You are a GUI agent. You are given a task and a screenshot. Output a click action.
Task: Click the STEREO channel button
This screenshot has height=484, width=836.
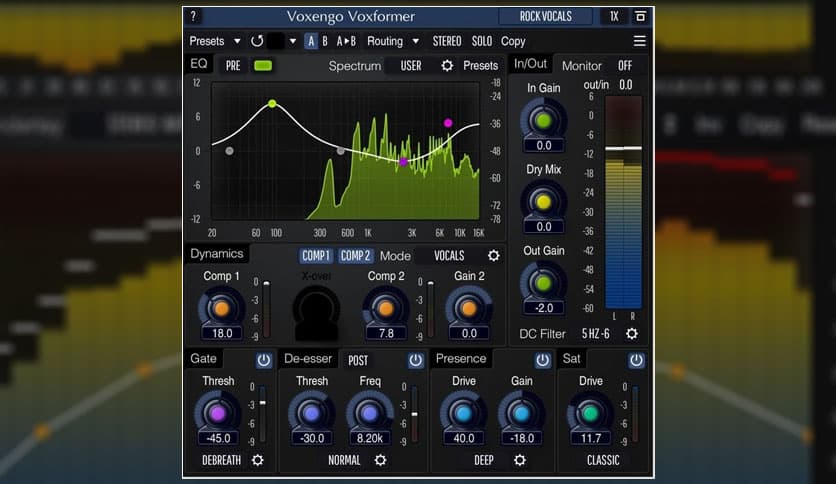(447, 41)
